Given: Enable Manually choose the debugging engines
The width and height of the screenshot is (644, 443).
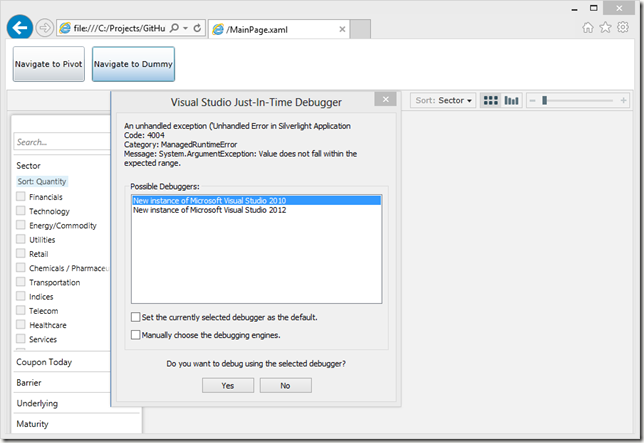Looking at the screenshot, I should click(136, 335).
